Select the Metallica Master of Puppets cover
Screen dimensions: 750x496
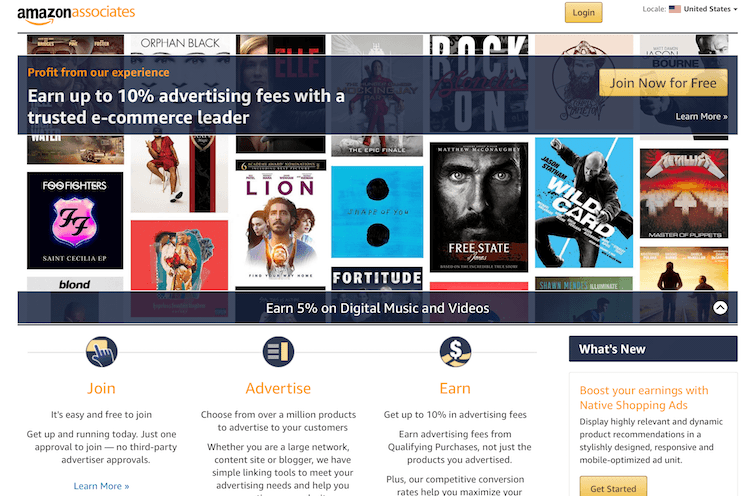pos(684,193)
